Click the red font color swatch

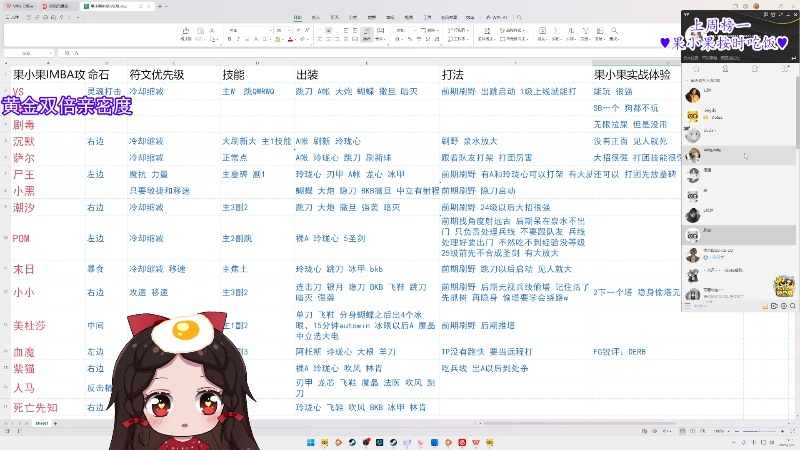point(290,39)
